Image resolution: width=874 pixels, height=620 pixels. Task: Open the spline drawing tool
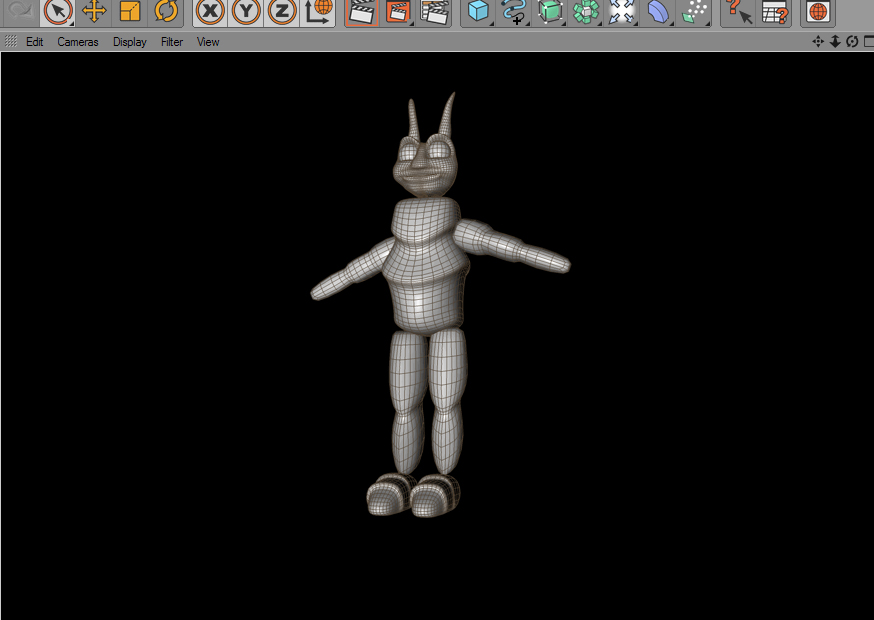tap(514, 11)
